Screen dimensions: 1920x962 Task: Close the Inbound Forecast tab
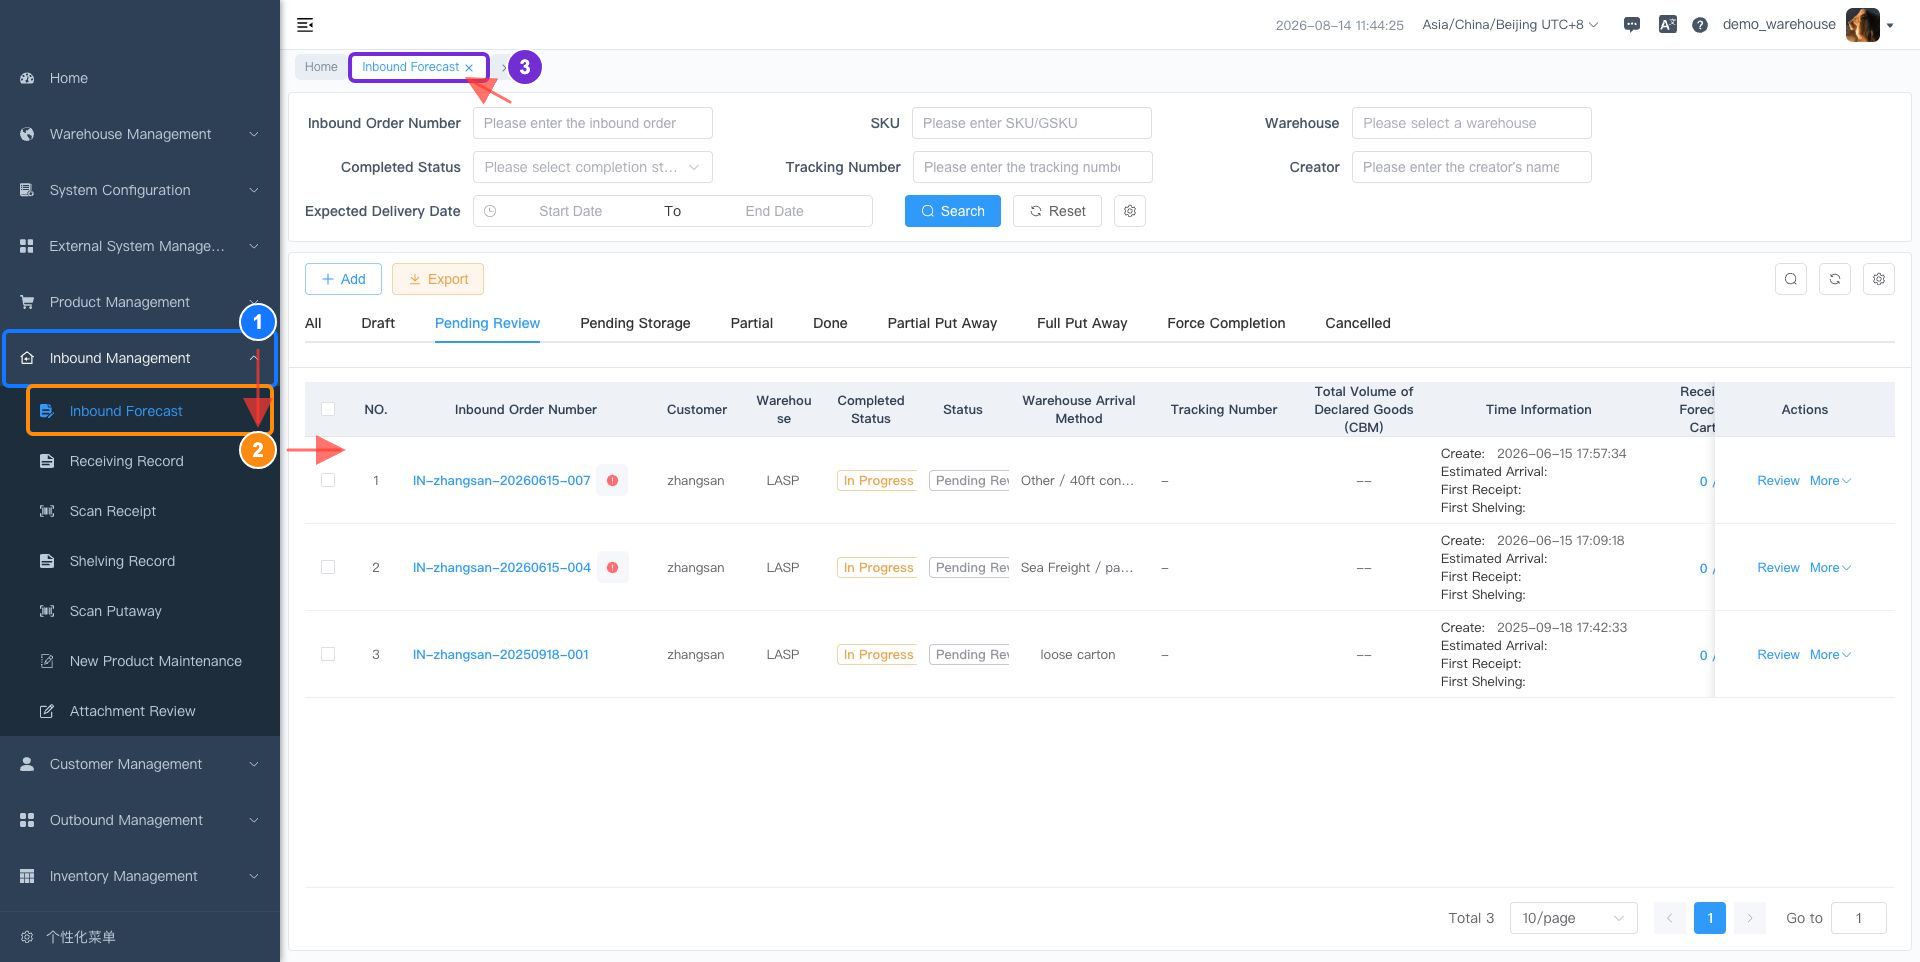(x=469, y=68)
